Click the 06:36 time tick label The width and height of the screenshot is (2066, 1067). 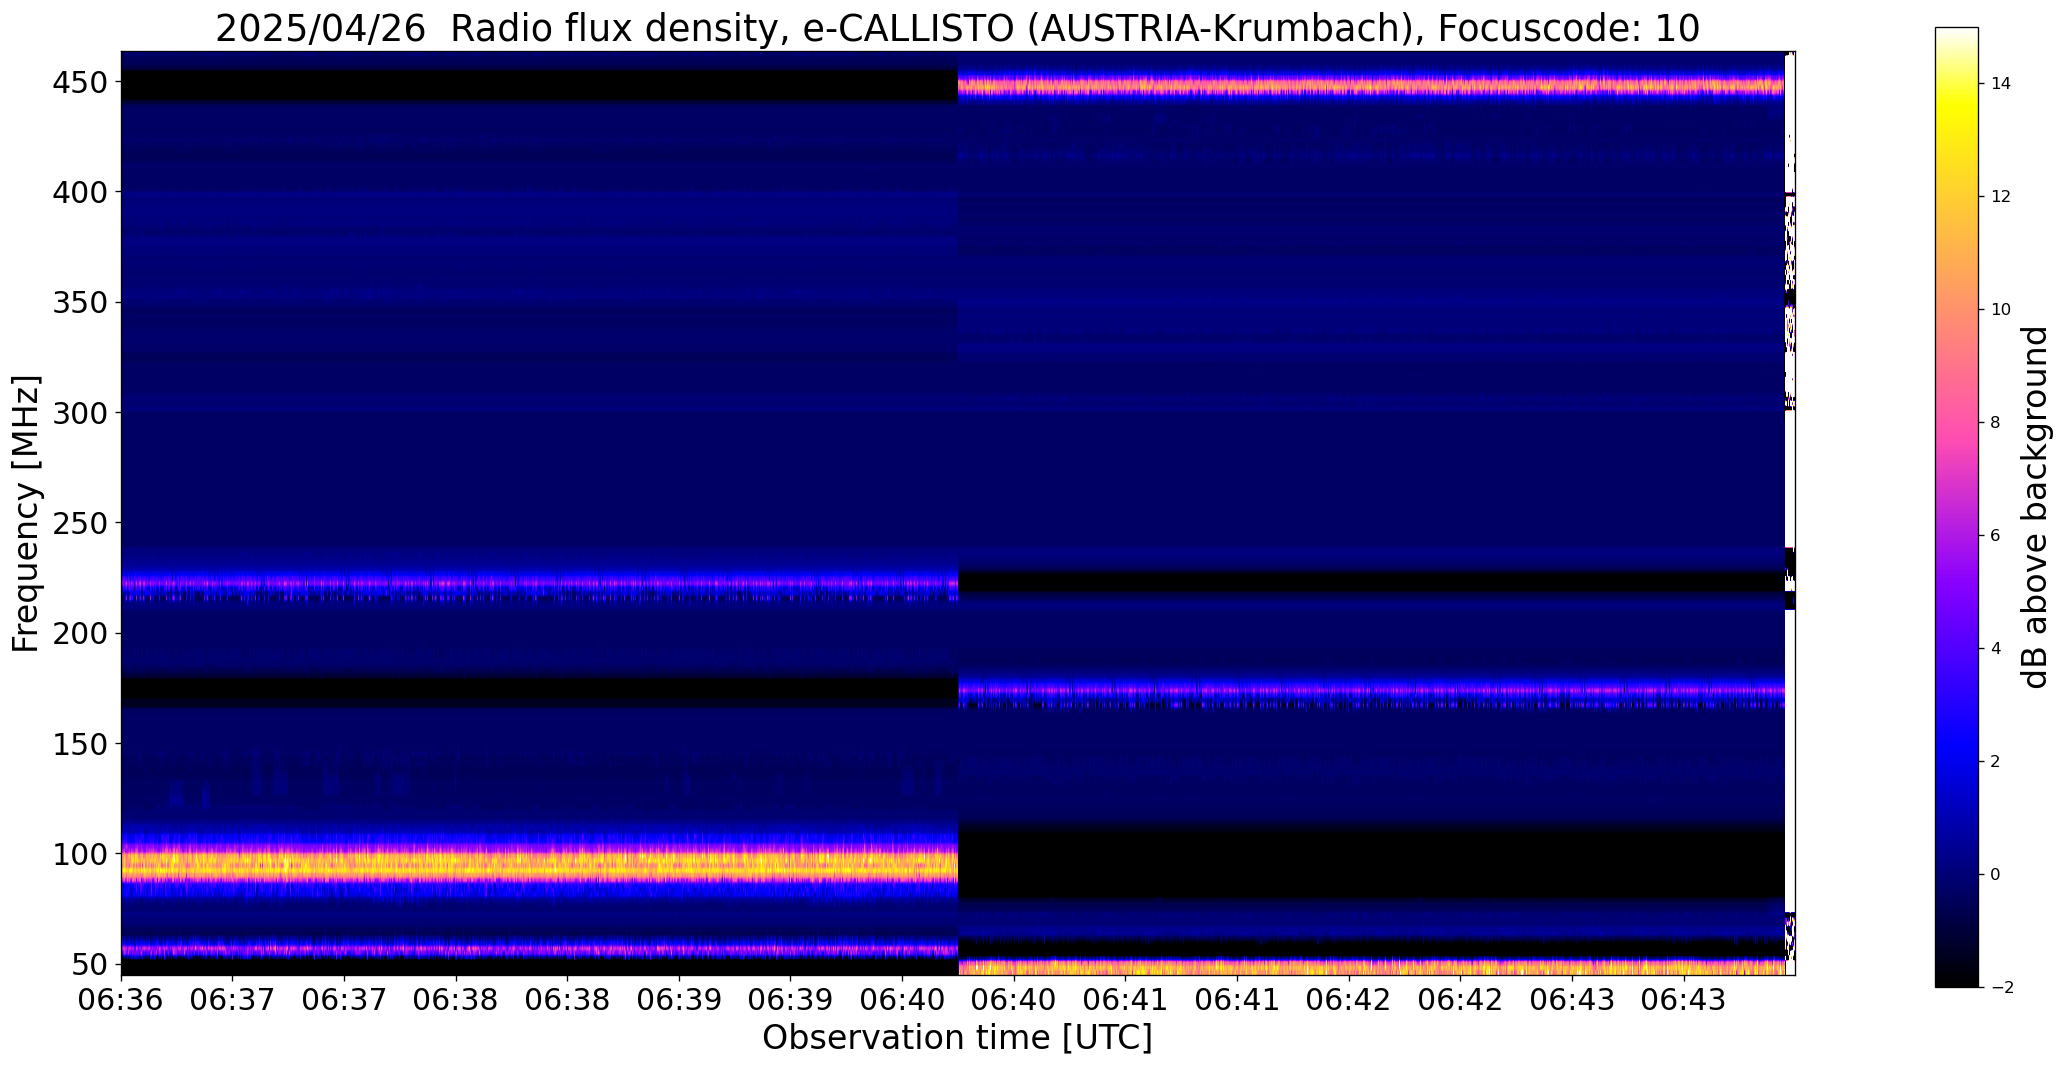(121, 999)
